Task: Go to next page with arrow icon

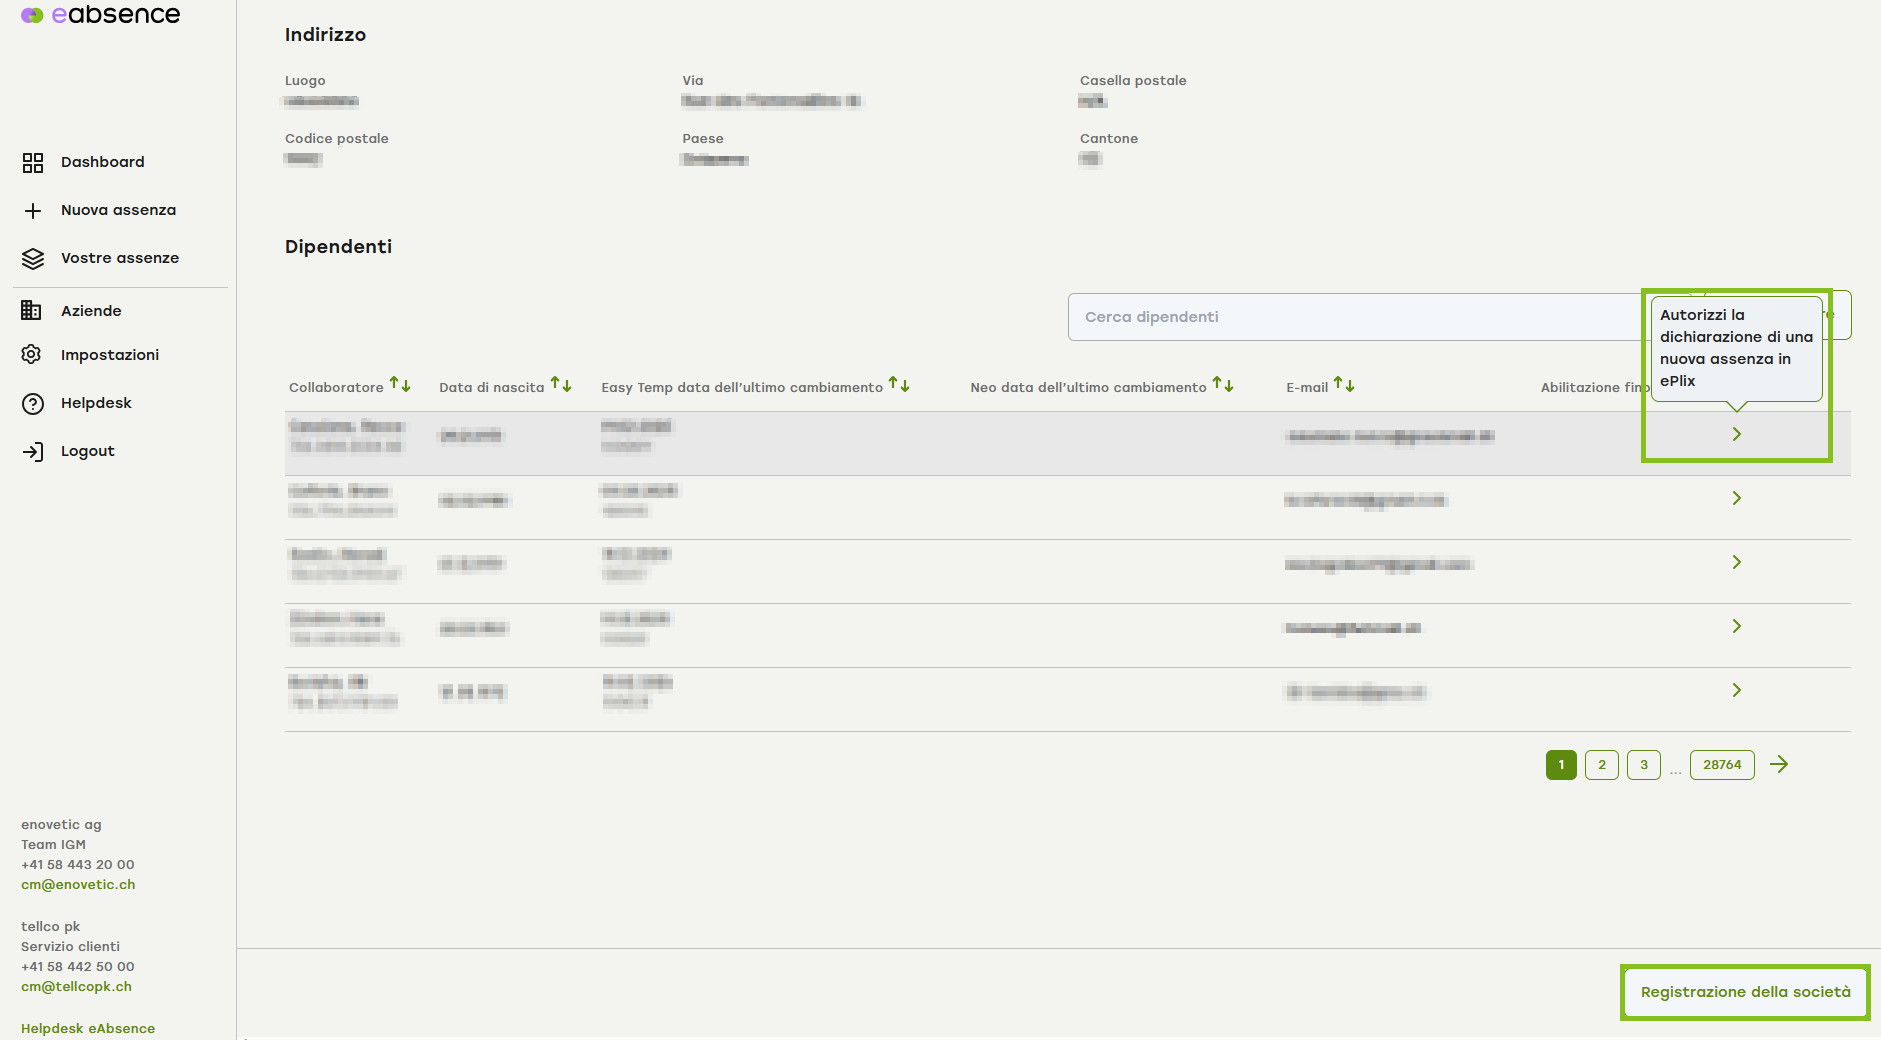Action: coord(1779,765)
